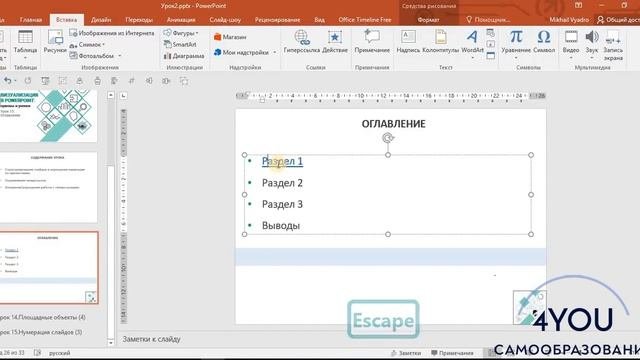Undo the last action
The width and height of the screenshot is (640, 360).
(x=7, y=81)
